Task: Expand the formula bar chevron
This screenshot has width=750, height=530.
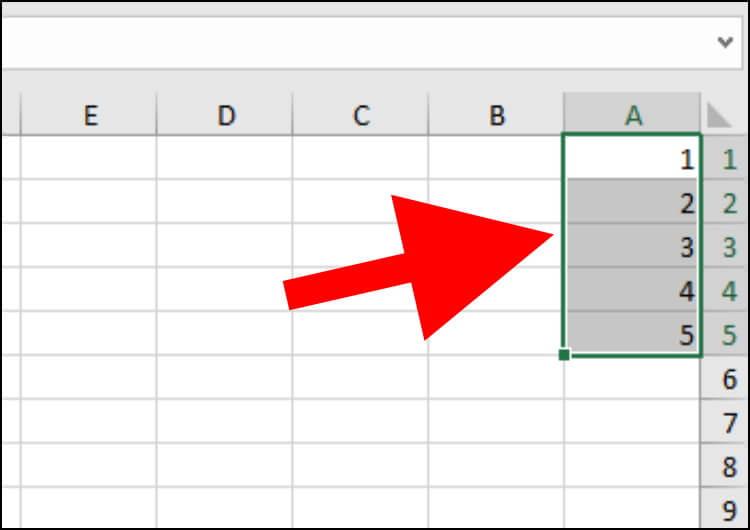Action: pyautogui.click(x=725, y=42)
